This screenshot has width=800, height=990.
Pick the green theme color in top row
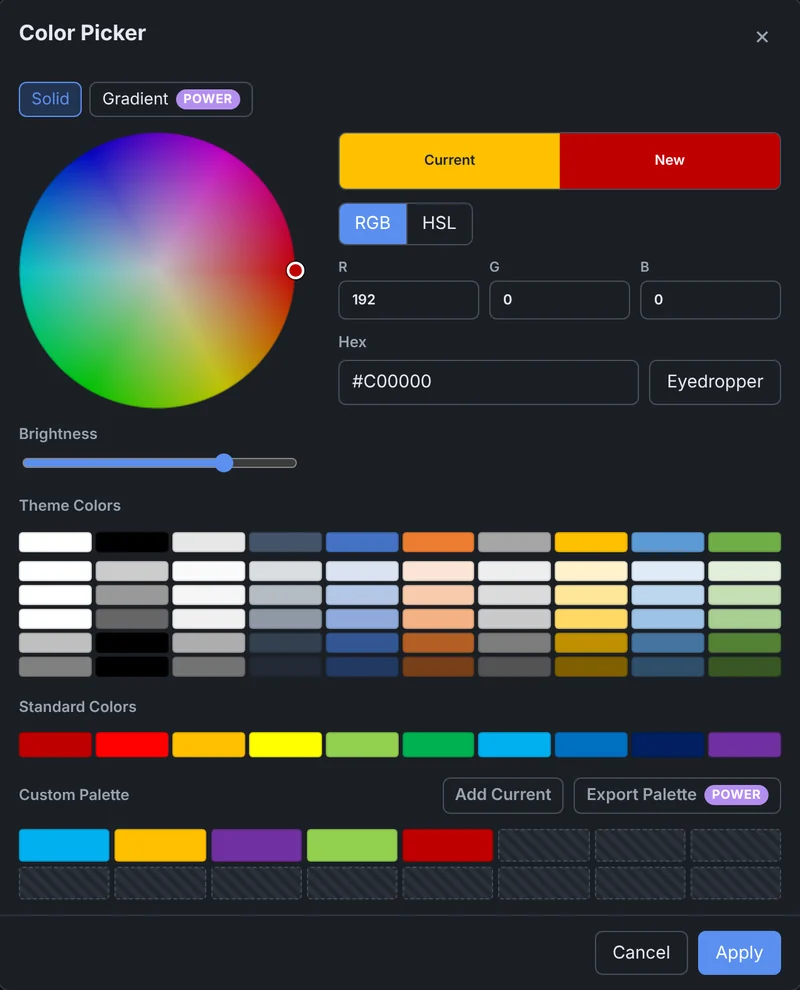click(x=744, y=542)
